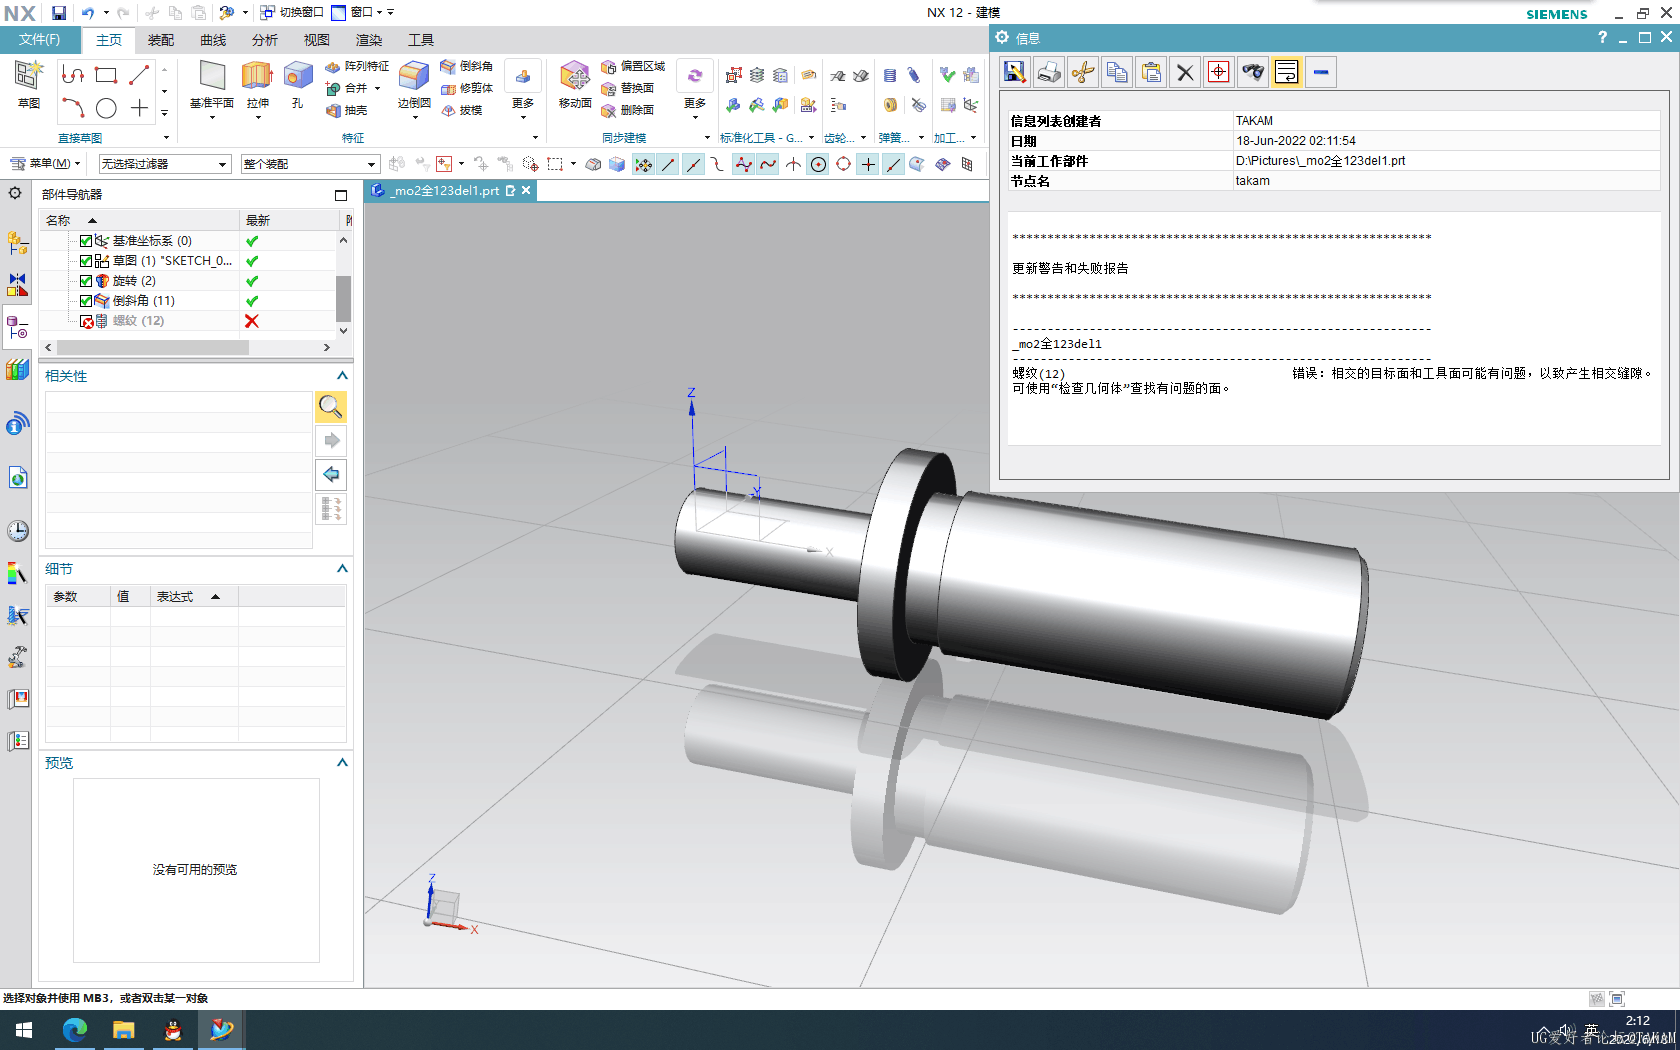Open the 文件(F) menu
This screenshot has height=1050, width=1680.
pos(39,39)
